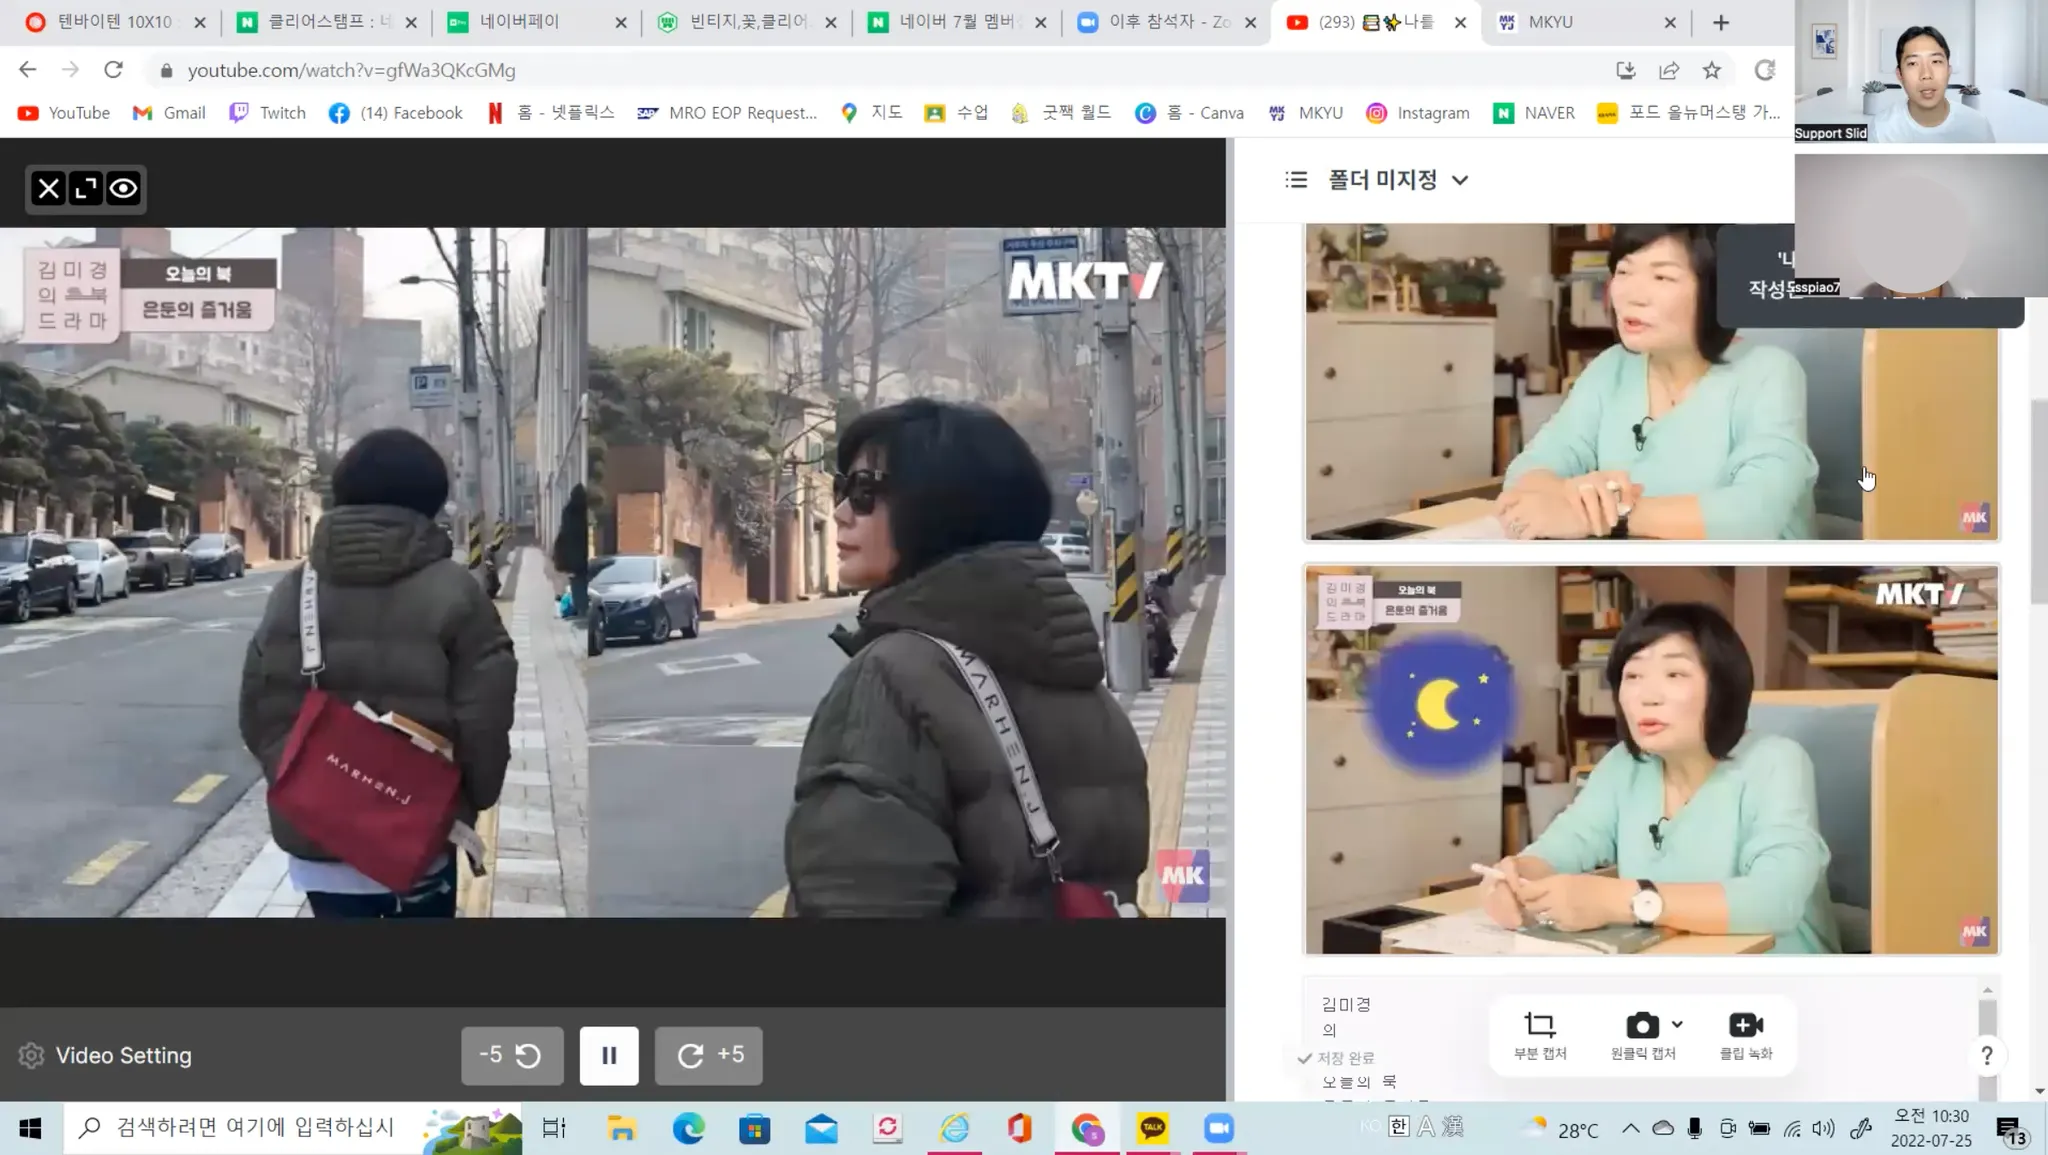Click the partial capture crop icon
Viewport: 2048px width, 1155px height.
click(1539, 1026)
